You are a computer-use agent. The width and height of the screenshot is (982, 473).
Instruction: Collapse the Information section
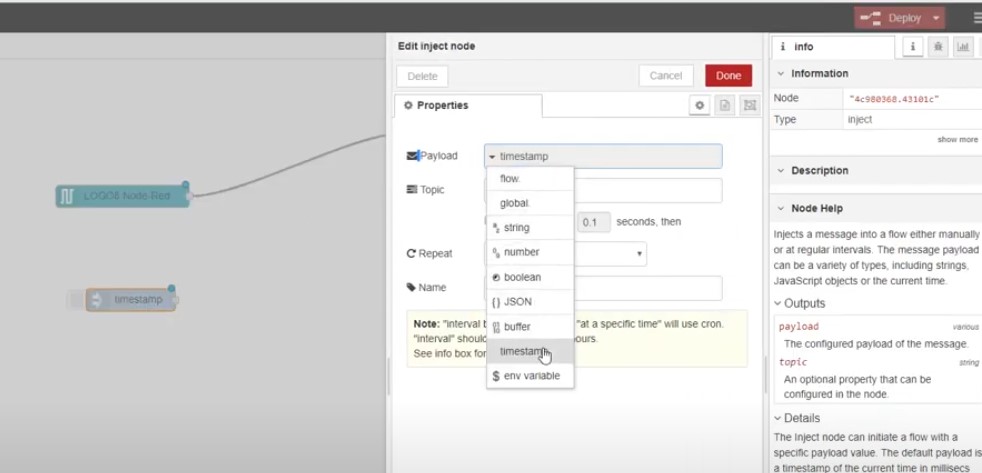click(x=782, y=74)
